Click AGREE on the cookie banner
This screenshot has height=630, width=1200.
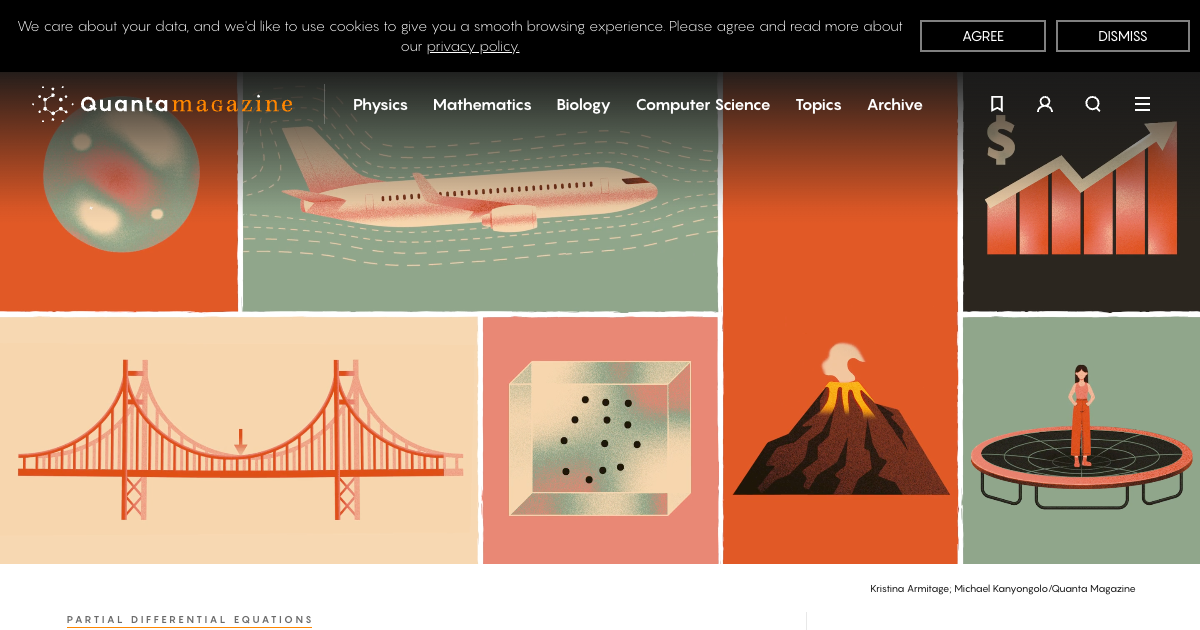[983, 36]
